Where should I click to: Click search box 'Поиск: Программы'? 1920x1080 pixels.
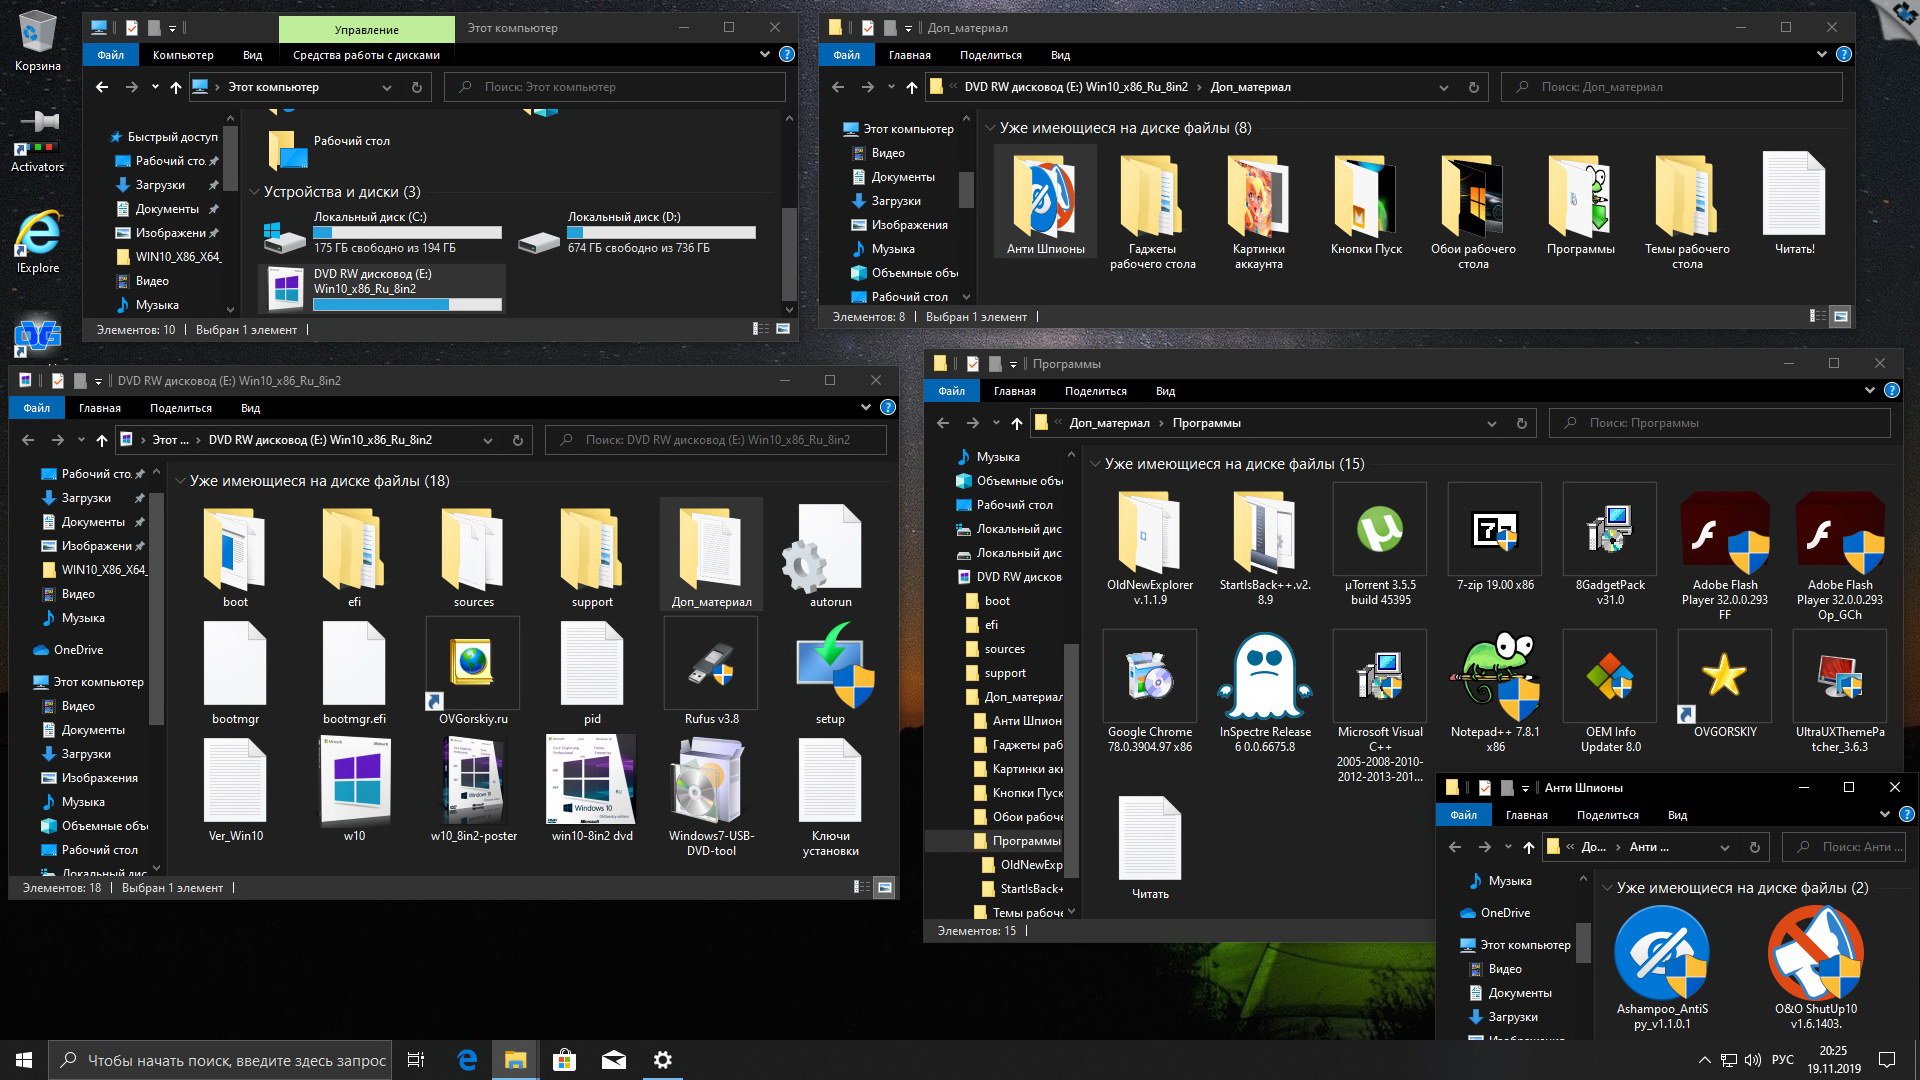pos(1720,423)
